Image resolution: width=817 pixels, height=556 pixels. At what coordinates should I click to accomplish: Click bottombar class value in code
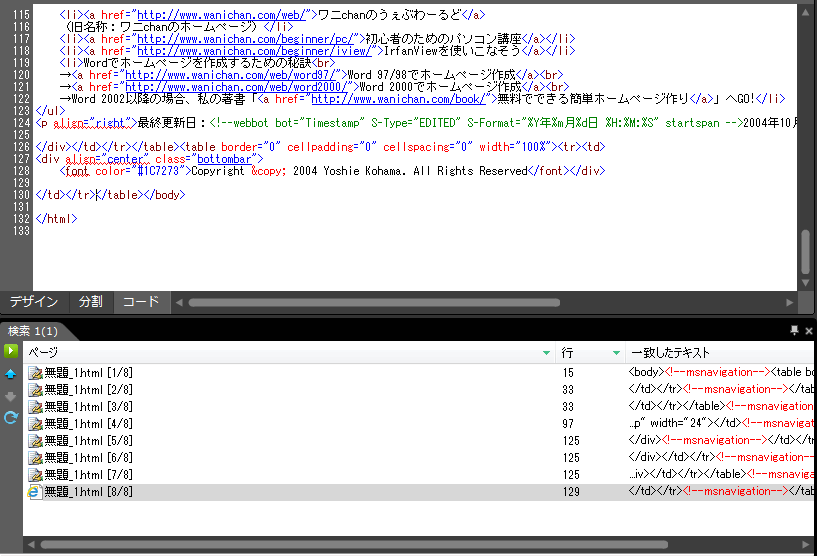[x=224, y=159]
